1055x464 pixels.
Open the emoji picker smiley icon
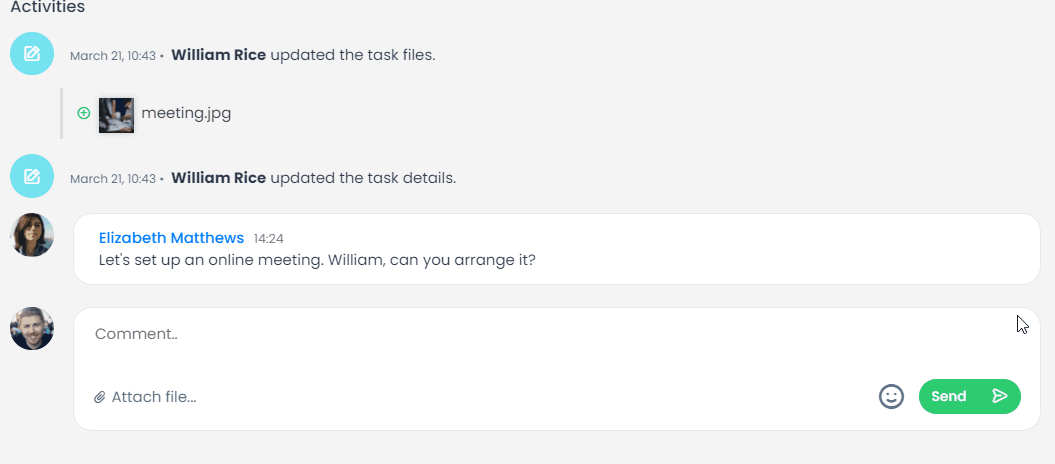891,396
